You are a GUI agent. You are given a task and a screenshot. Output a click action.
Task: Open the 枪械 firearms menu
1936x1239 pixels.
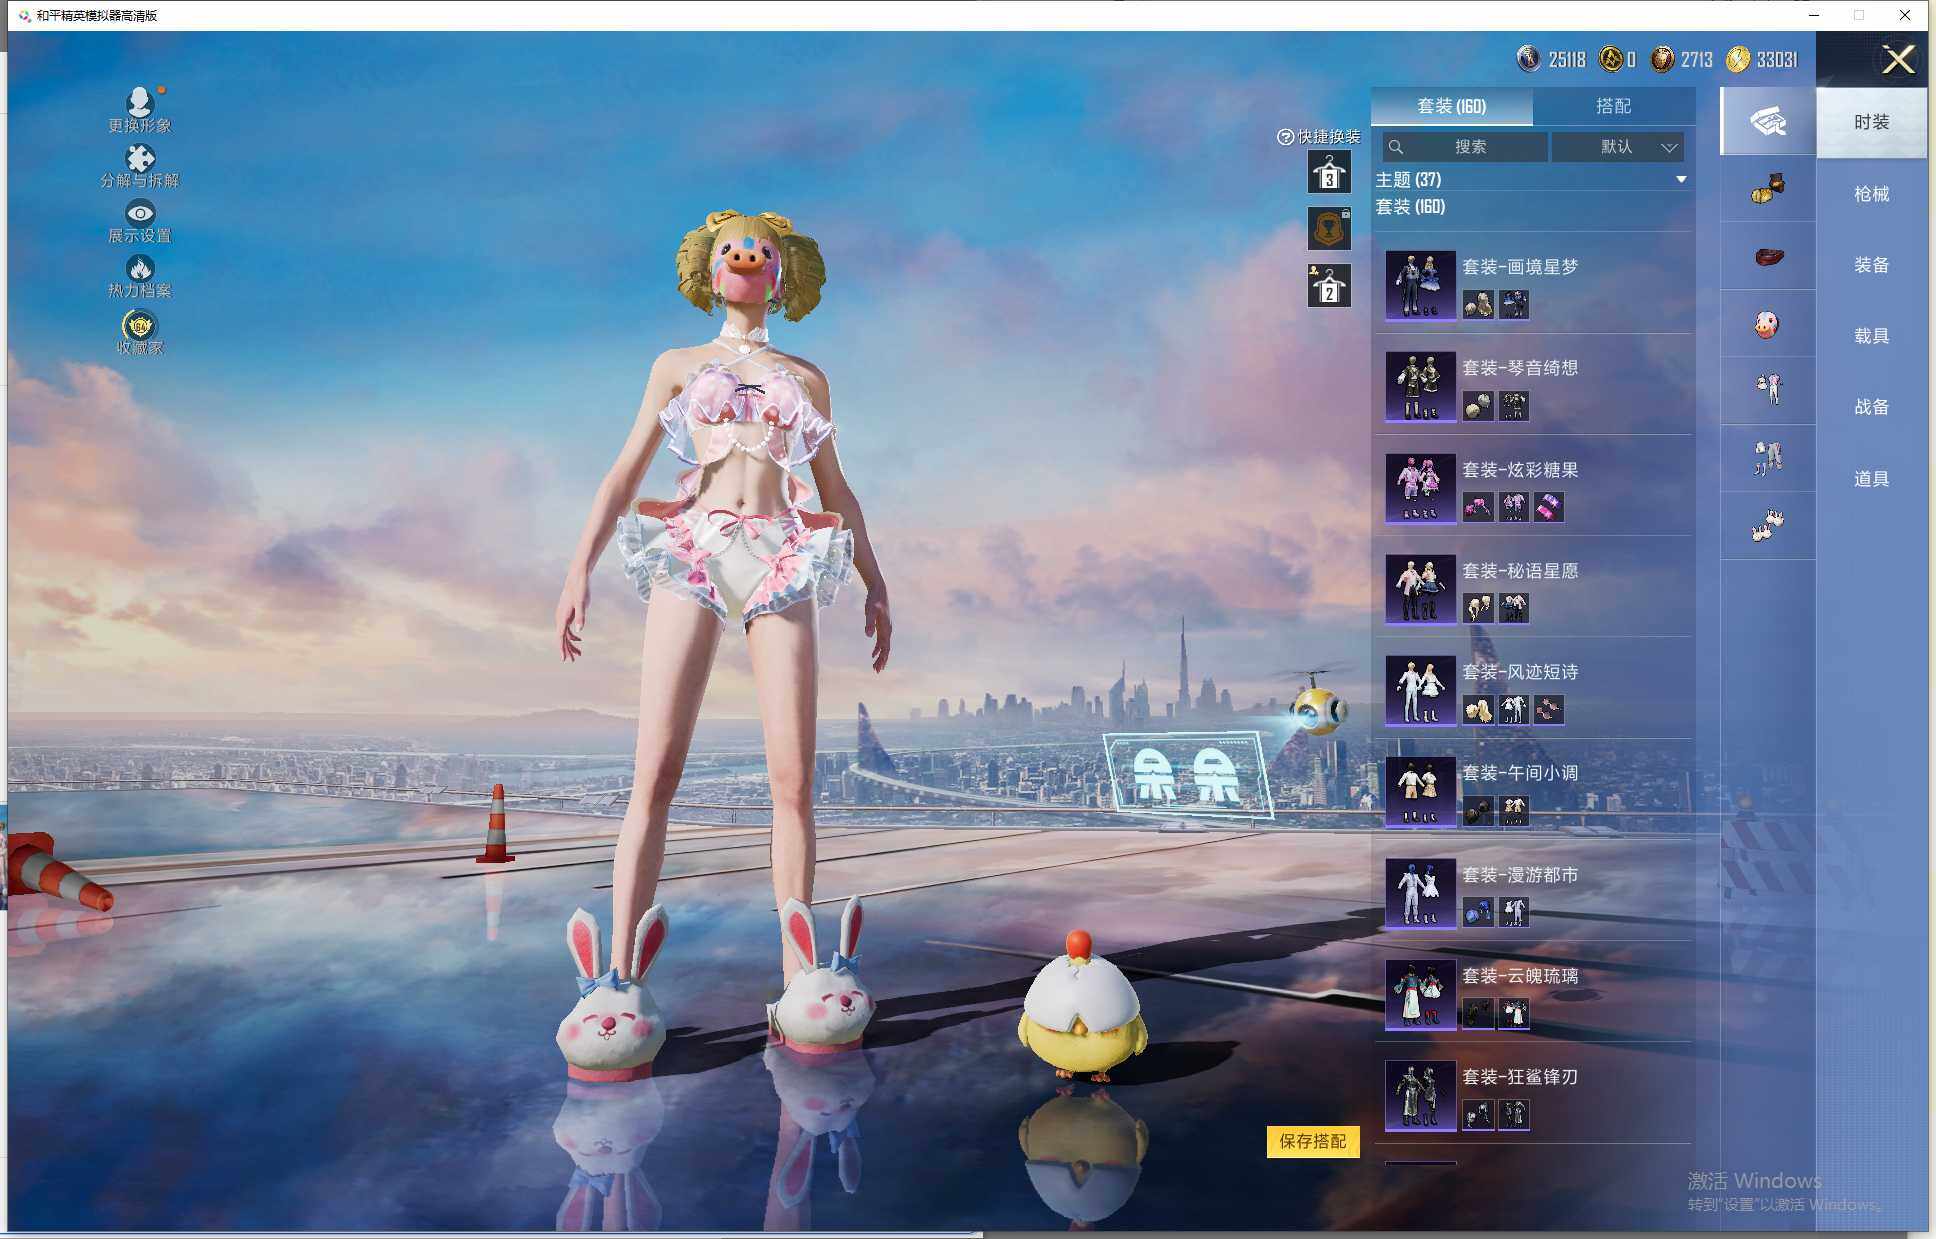(1870, 194)
